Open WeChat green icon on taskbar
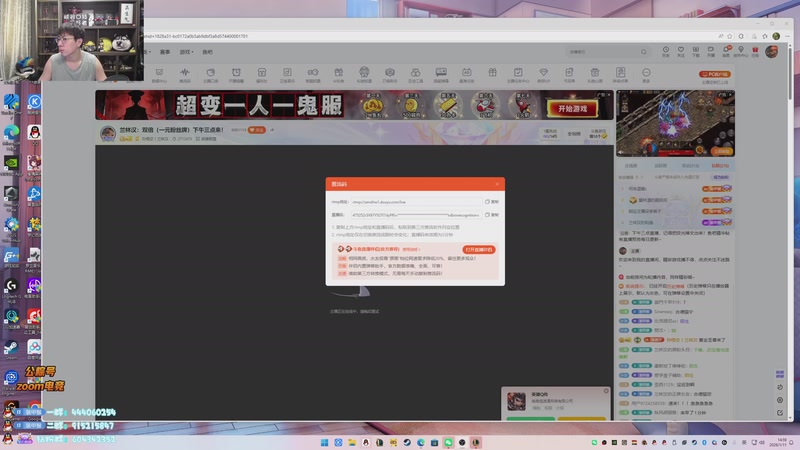Screen dimensions: 800x450 coord(448,442)
